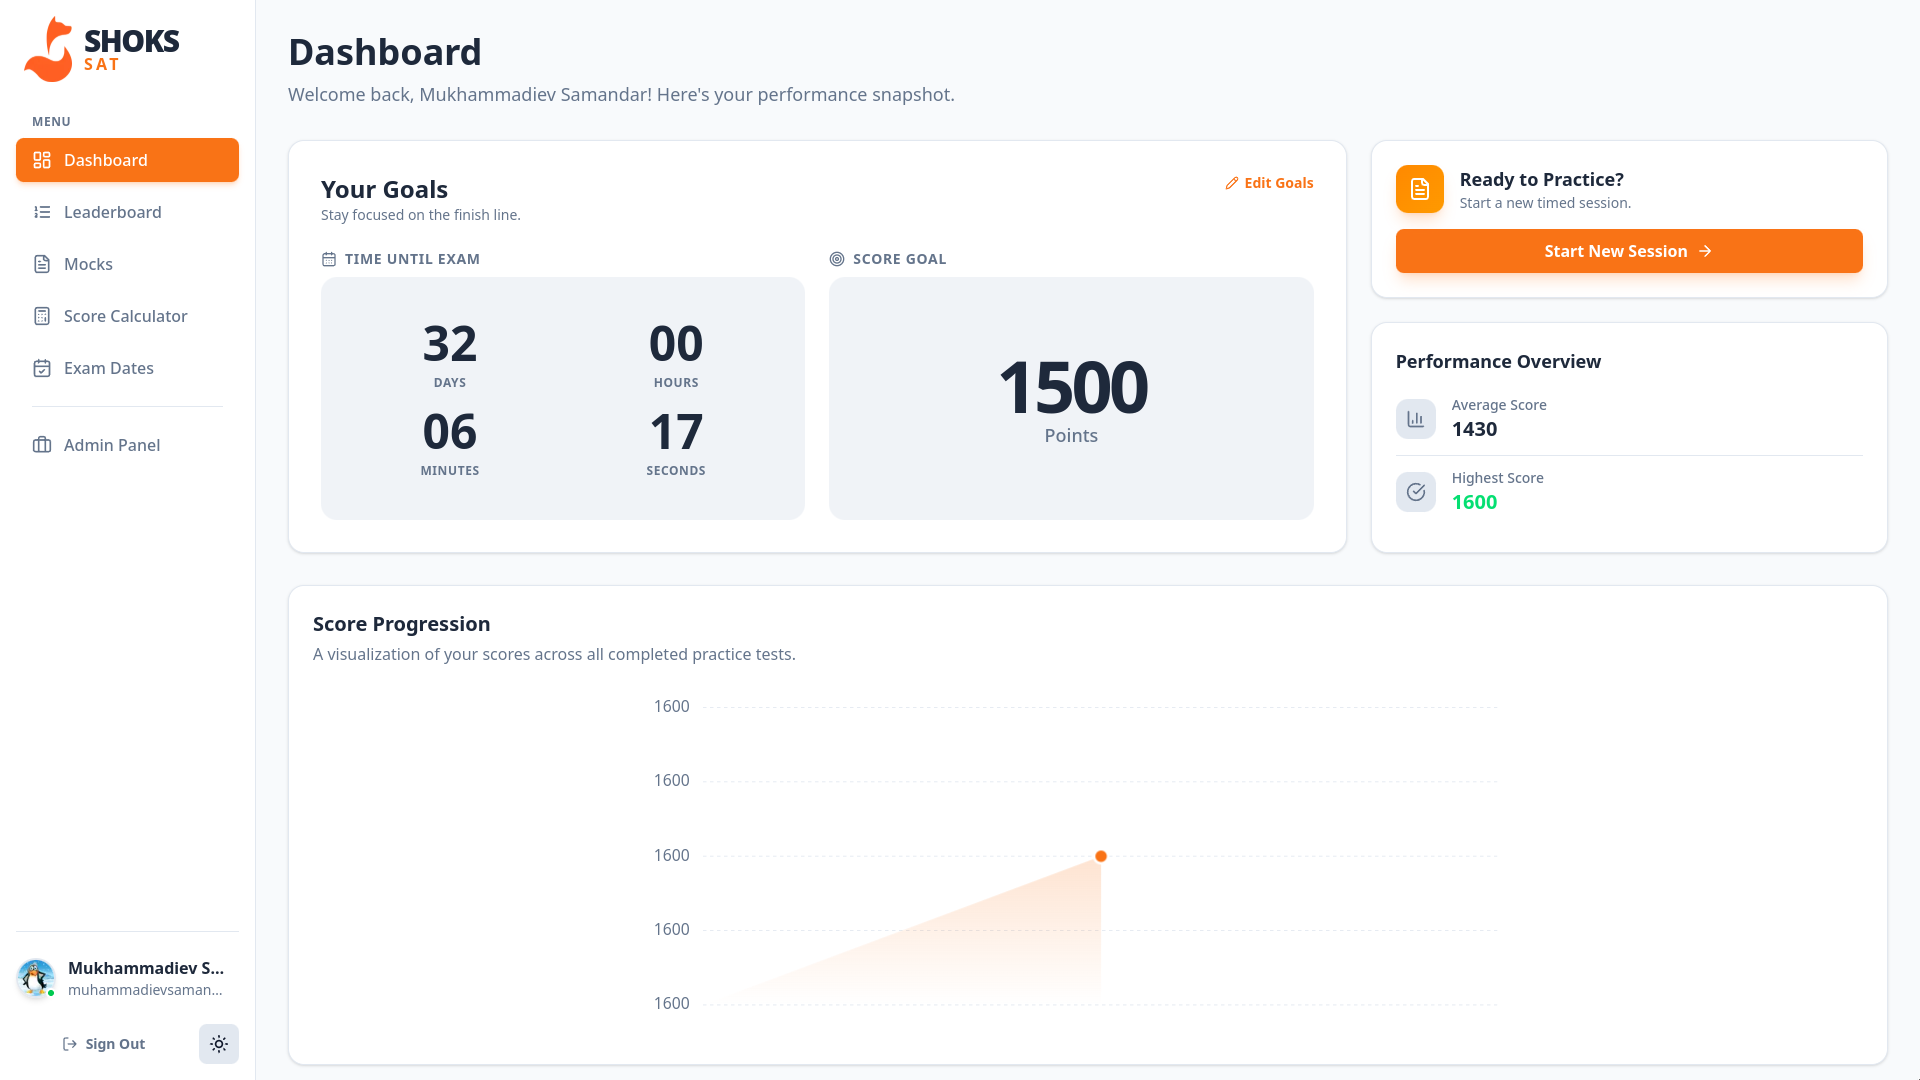Click the Average Score bar chart icon
Screen dimensions: 1920x1080
coord(1415,419)
